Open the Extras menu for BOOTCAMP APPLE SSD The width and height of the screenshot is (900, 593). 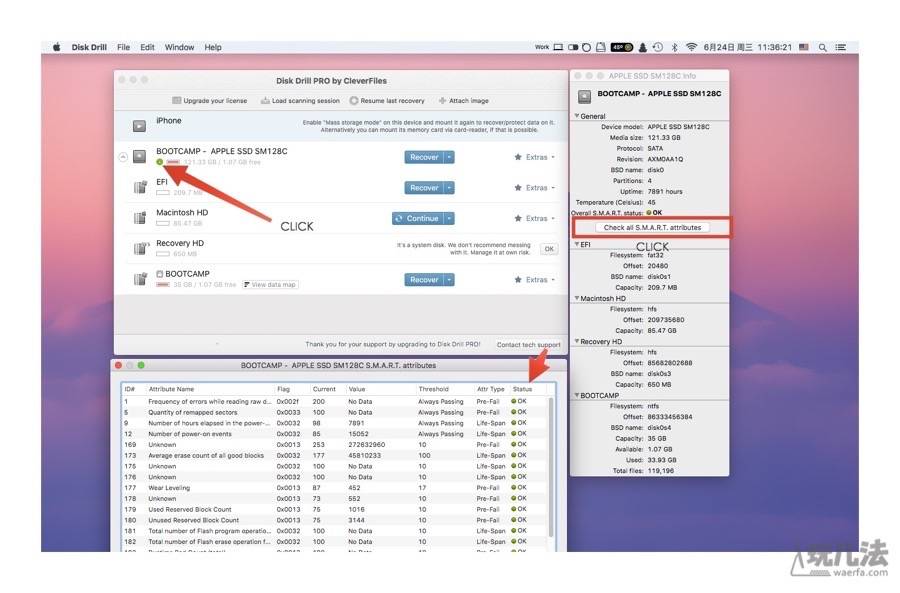(535, 157)
